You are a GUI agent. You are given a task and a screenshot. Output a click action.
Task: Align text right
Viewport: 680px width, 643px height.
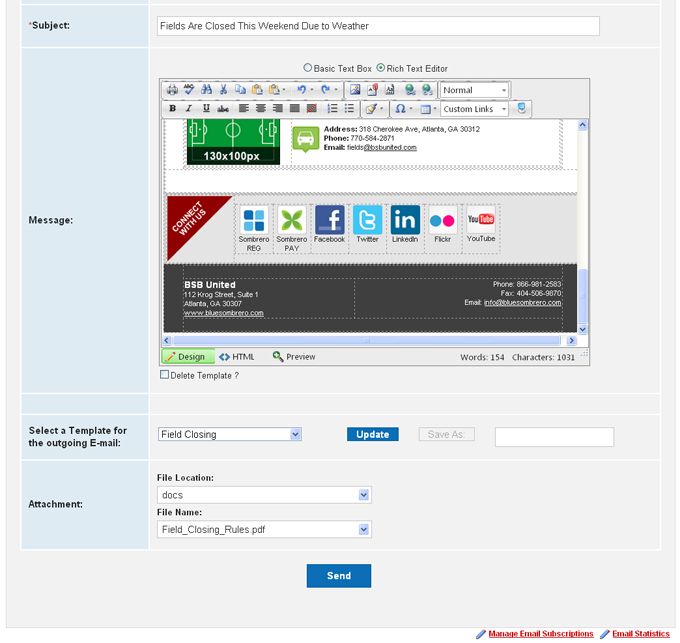coord(278,108)
